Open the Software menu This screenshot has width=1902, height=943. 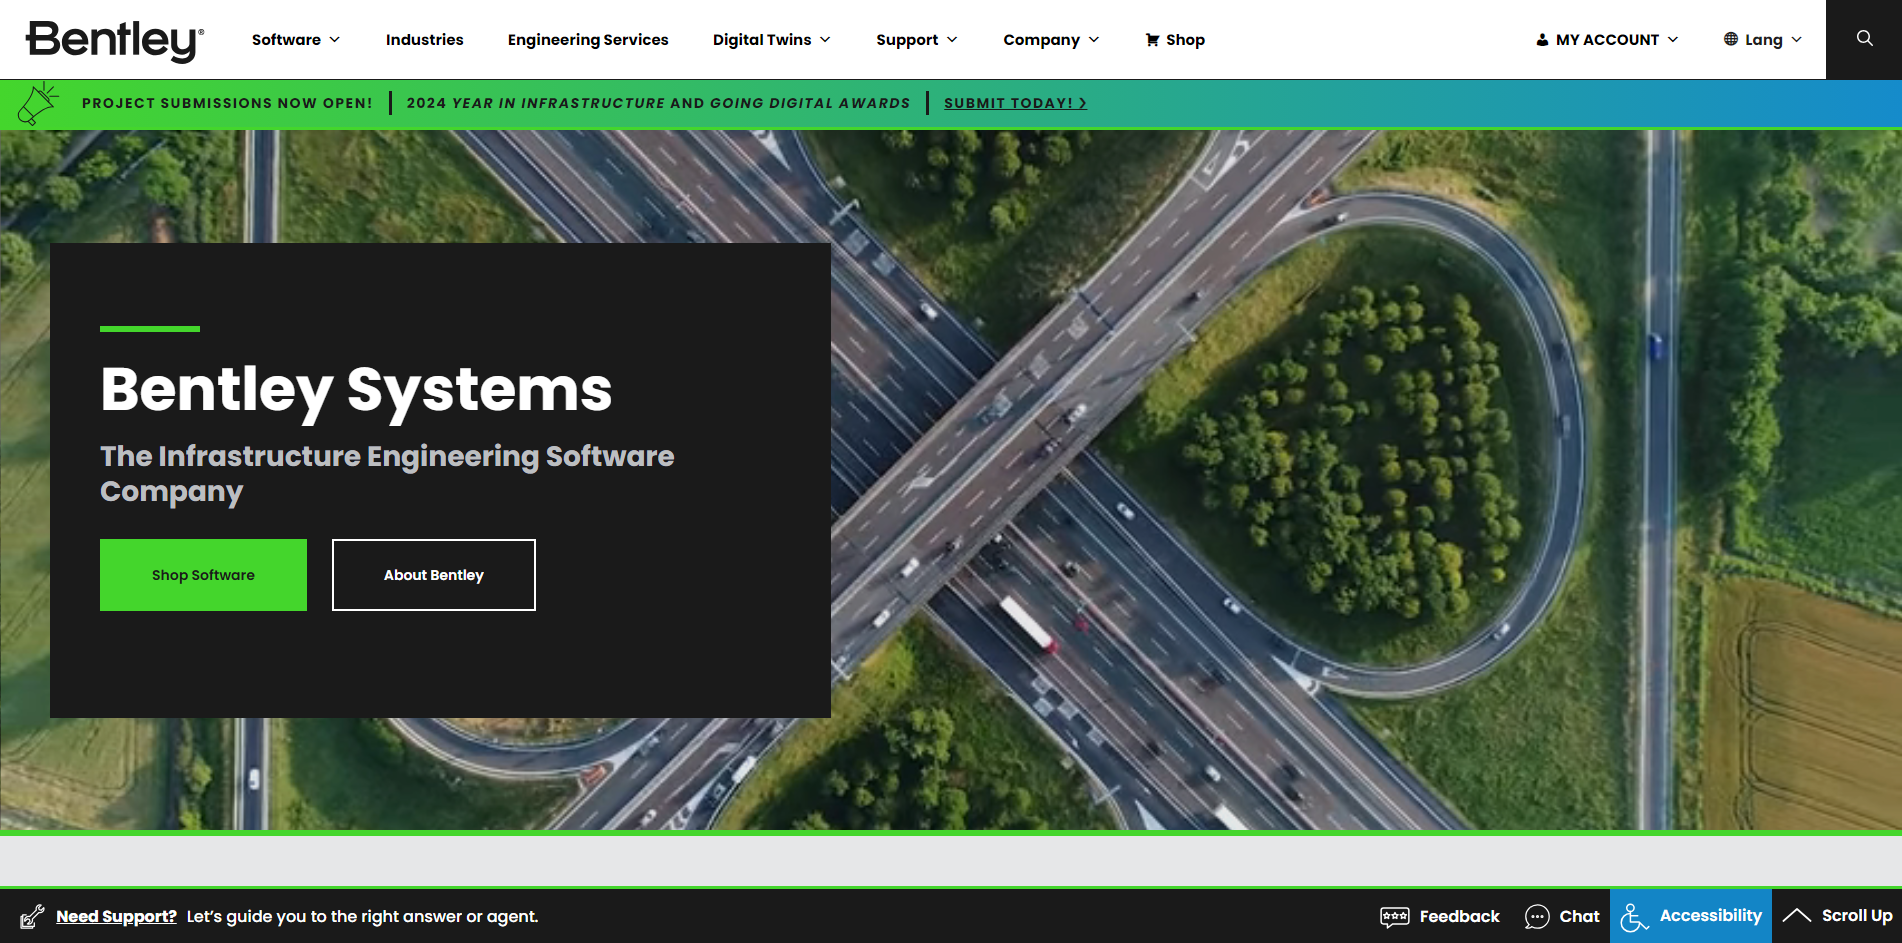pyautogui.click(x=286, y=40)
